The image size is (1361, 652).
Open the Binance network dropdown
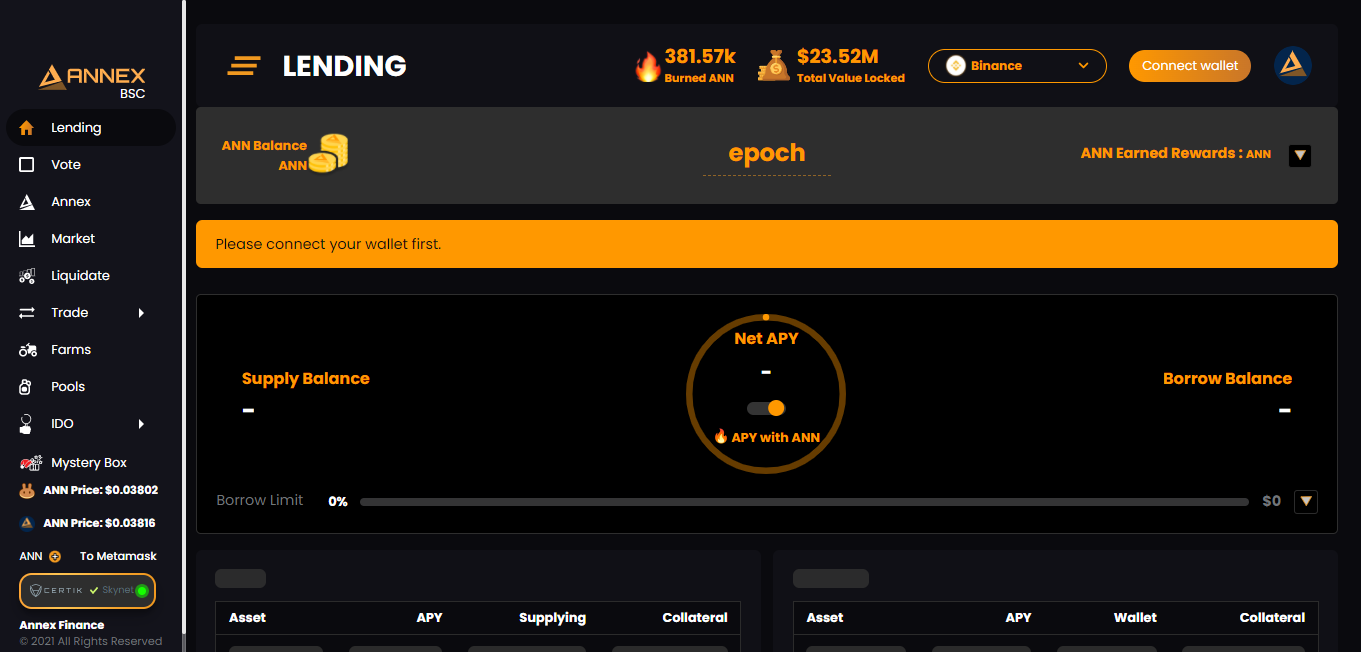[1016, 66]
